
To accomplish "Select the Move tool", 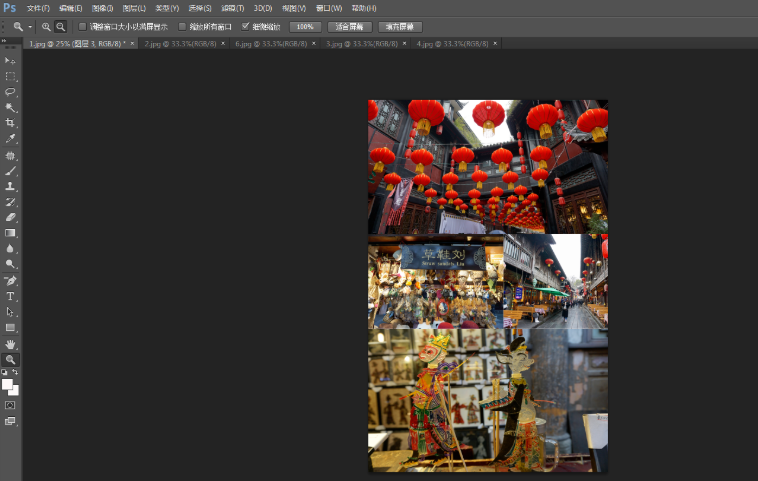I will tap(10, 61).
